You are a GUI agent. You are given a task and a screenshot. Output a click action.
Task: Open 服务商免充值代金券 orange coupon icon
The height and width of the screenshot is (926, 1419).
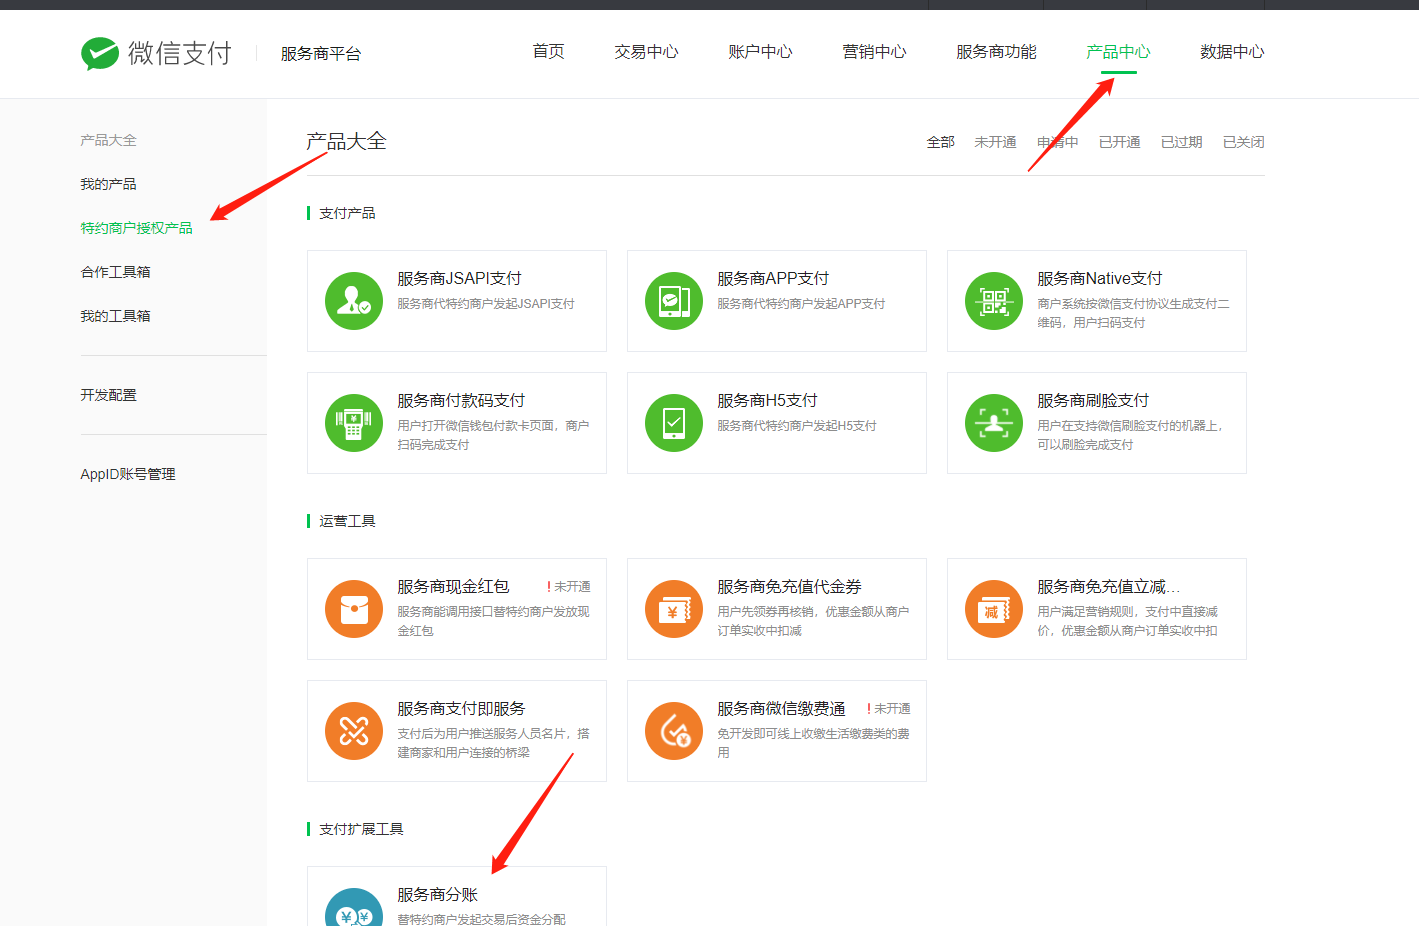pos(674,609)
